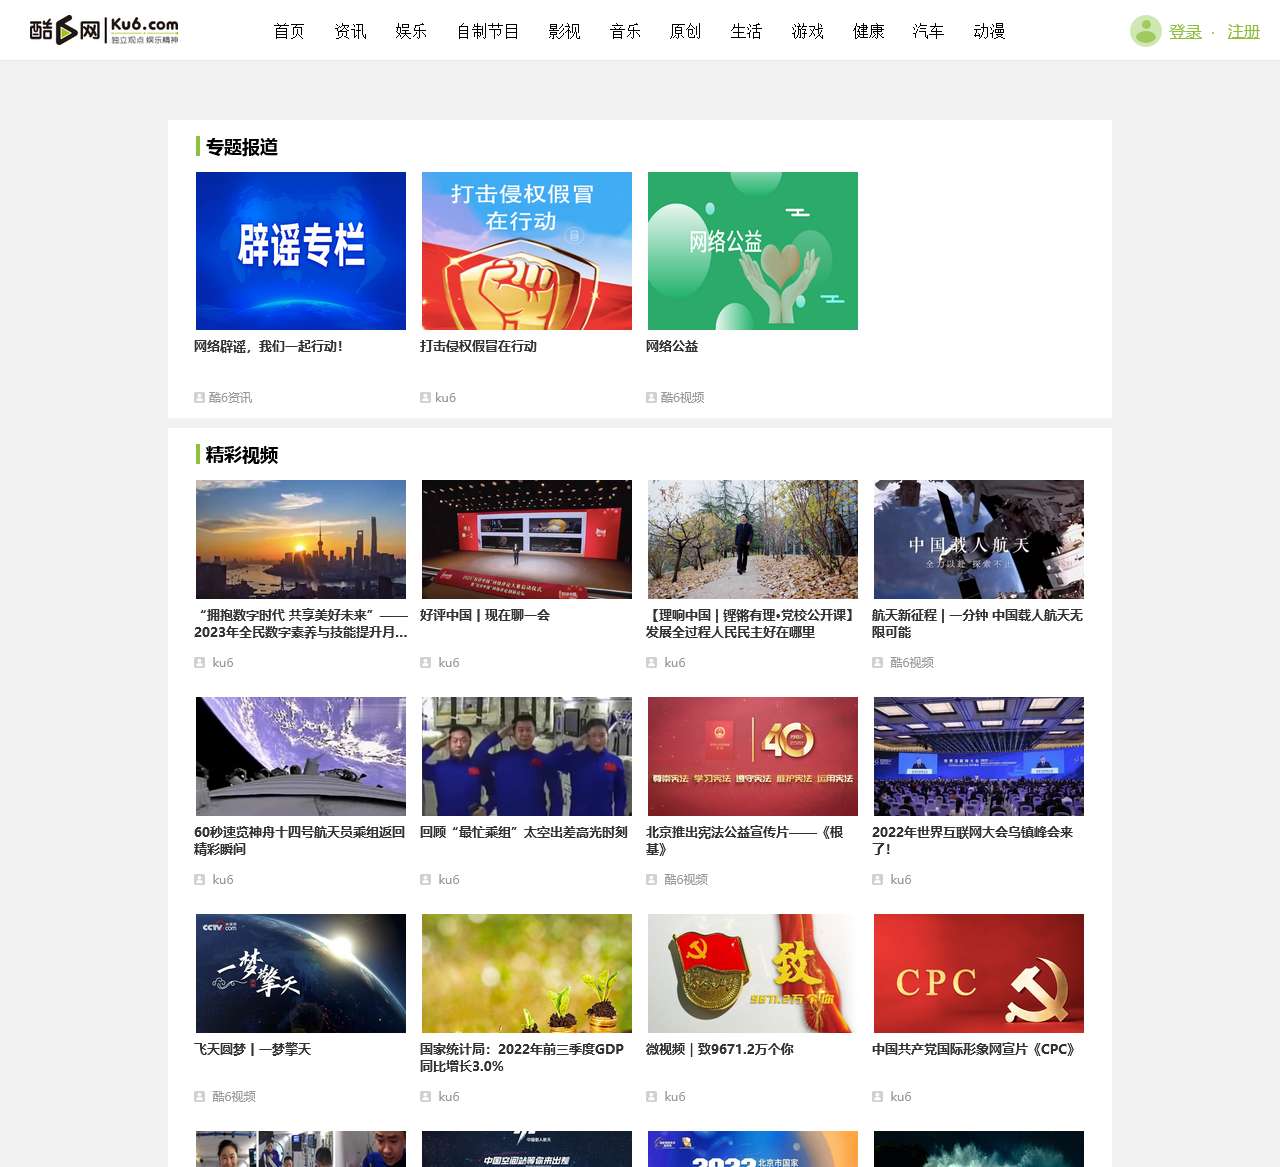Open the 一梦擎天 CCTV thumbnail

301,973
